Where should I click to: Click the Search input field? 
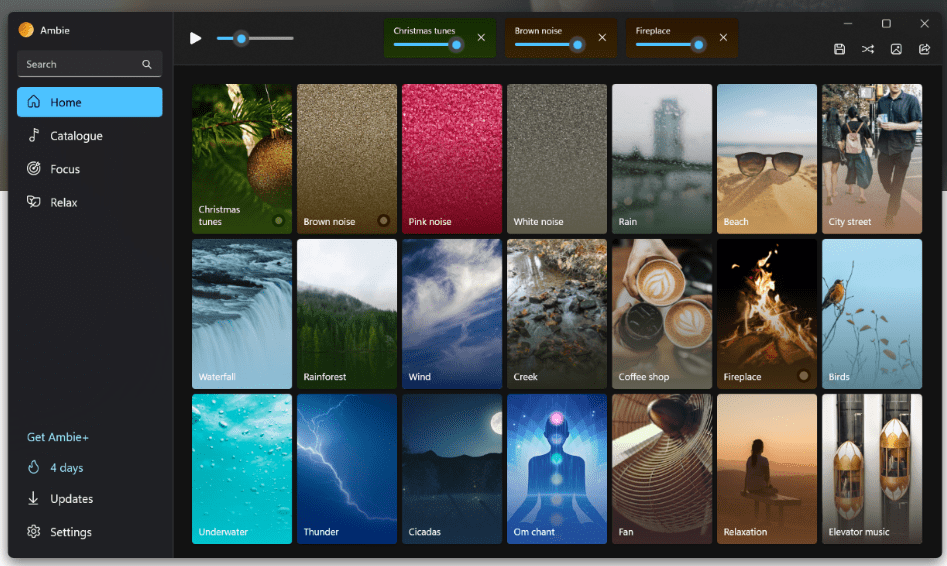pyautogui.click(x=80, y=64)
